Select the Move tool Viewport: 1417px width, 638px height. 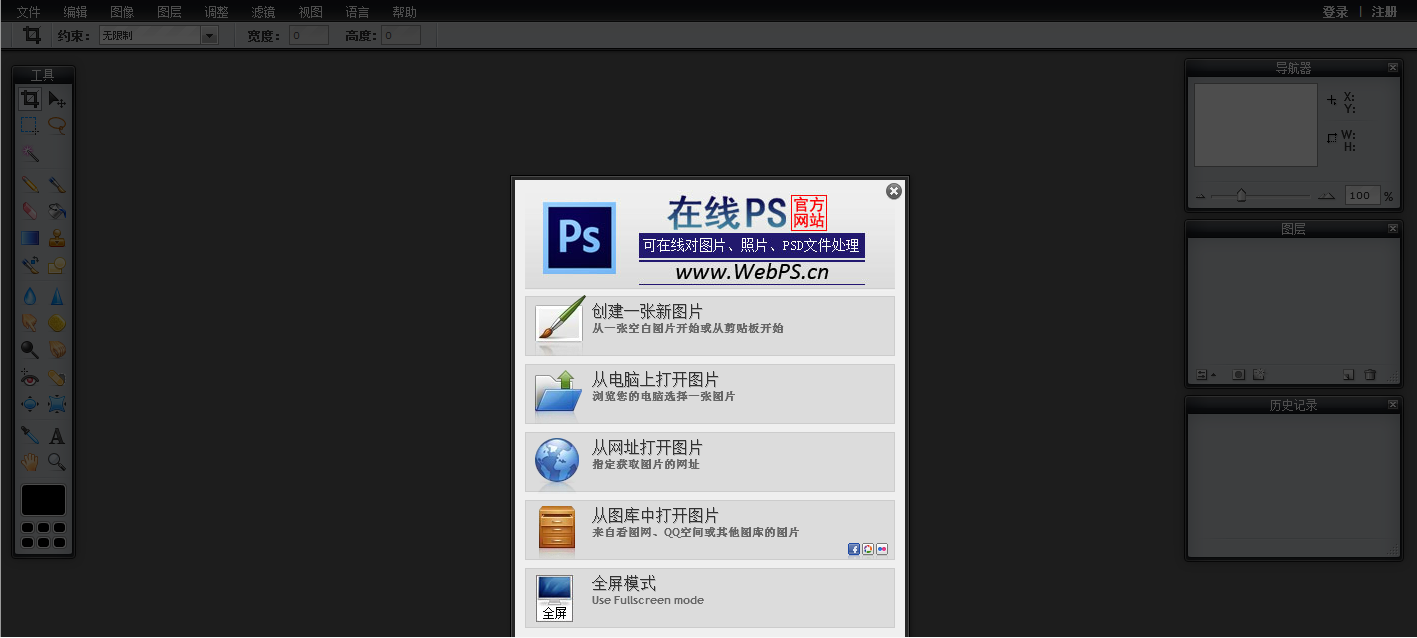57,99
